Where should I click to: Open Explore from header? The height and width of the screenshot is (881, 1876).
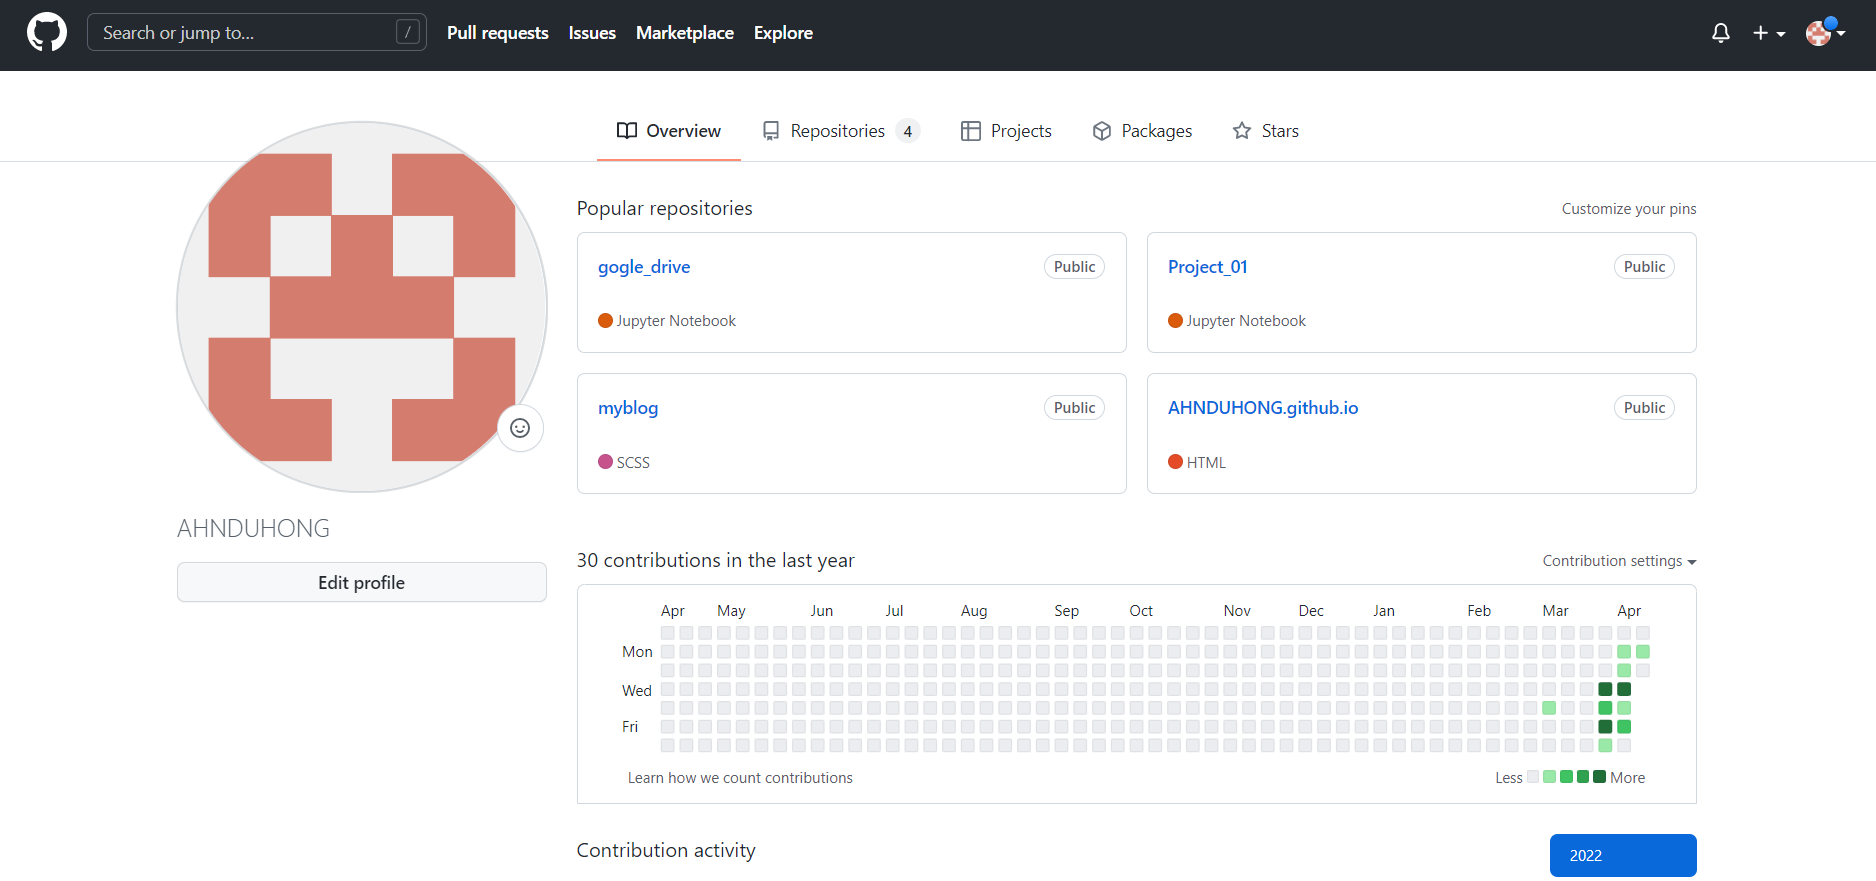(783, 33)
